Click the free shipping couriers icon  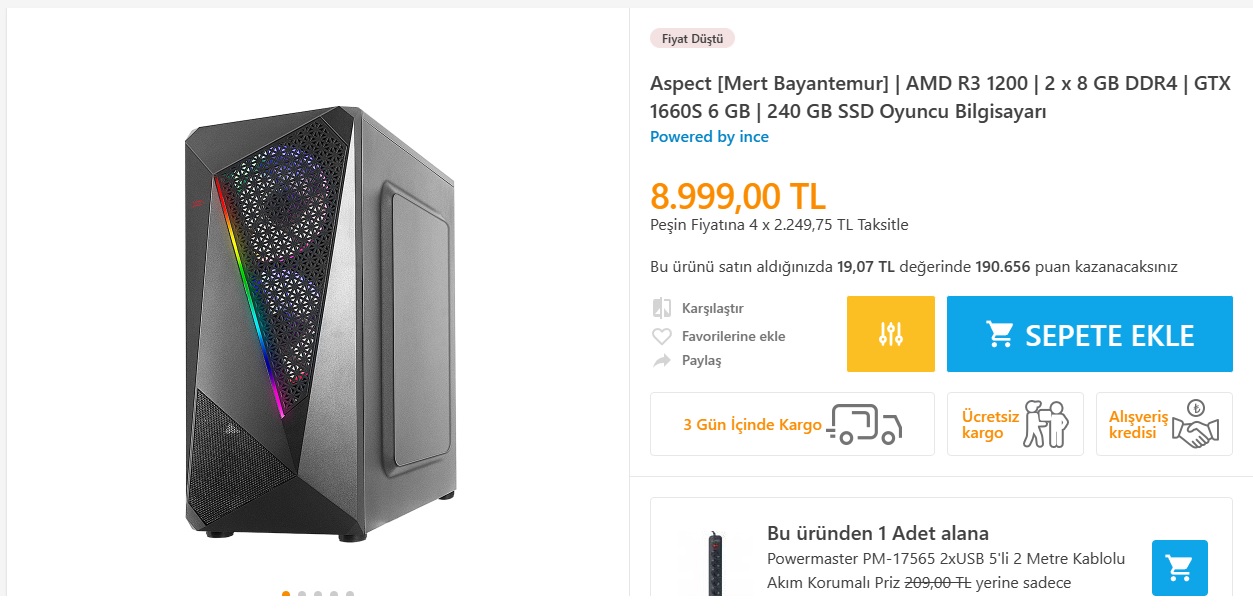(1046, 424)
